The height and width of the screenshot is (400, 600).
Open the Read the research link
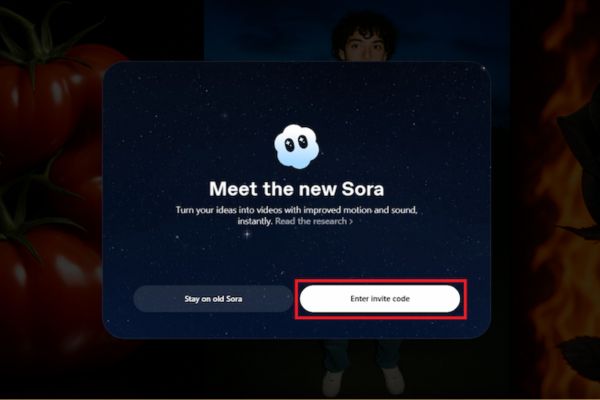tap(311, 221)
